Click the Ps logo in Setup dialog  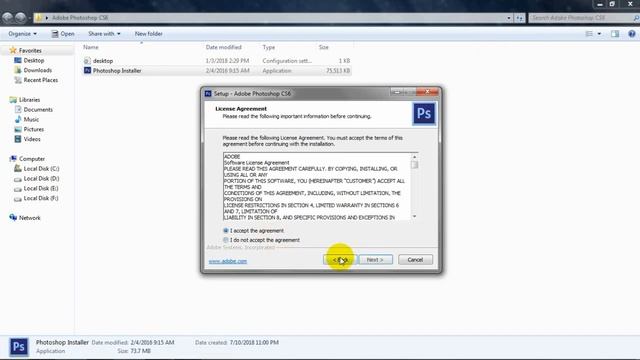(x=424, y=114)
